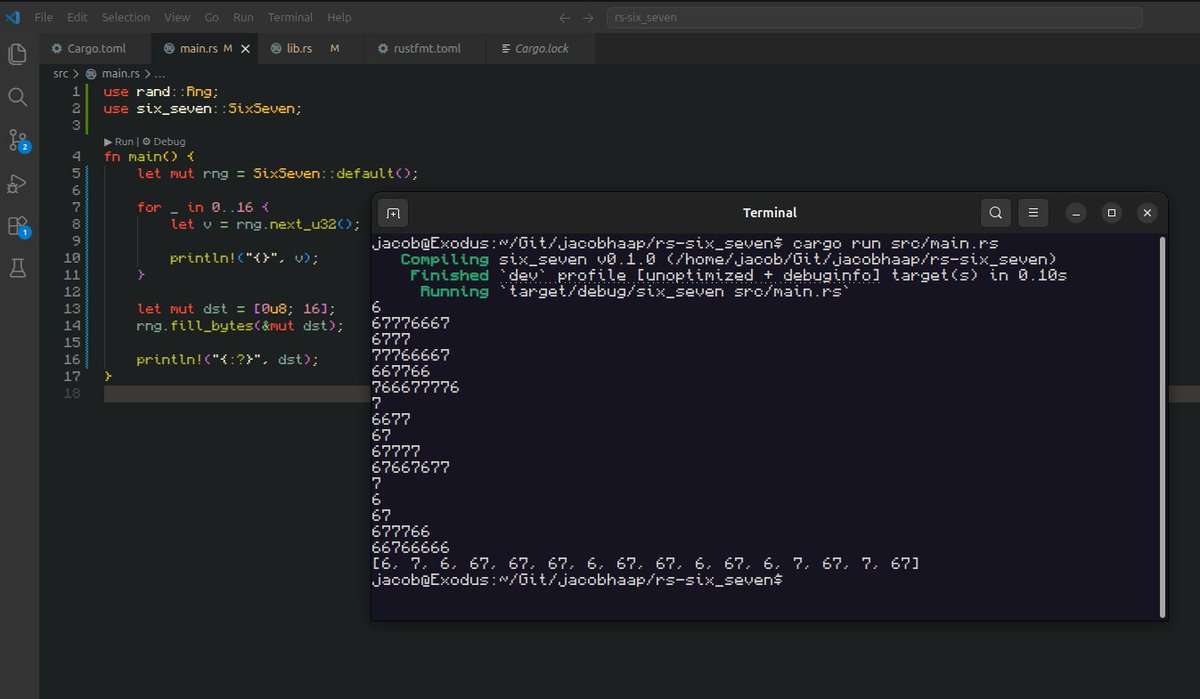
Task: Open the Run and Debug view
Action: (17, 184)
